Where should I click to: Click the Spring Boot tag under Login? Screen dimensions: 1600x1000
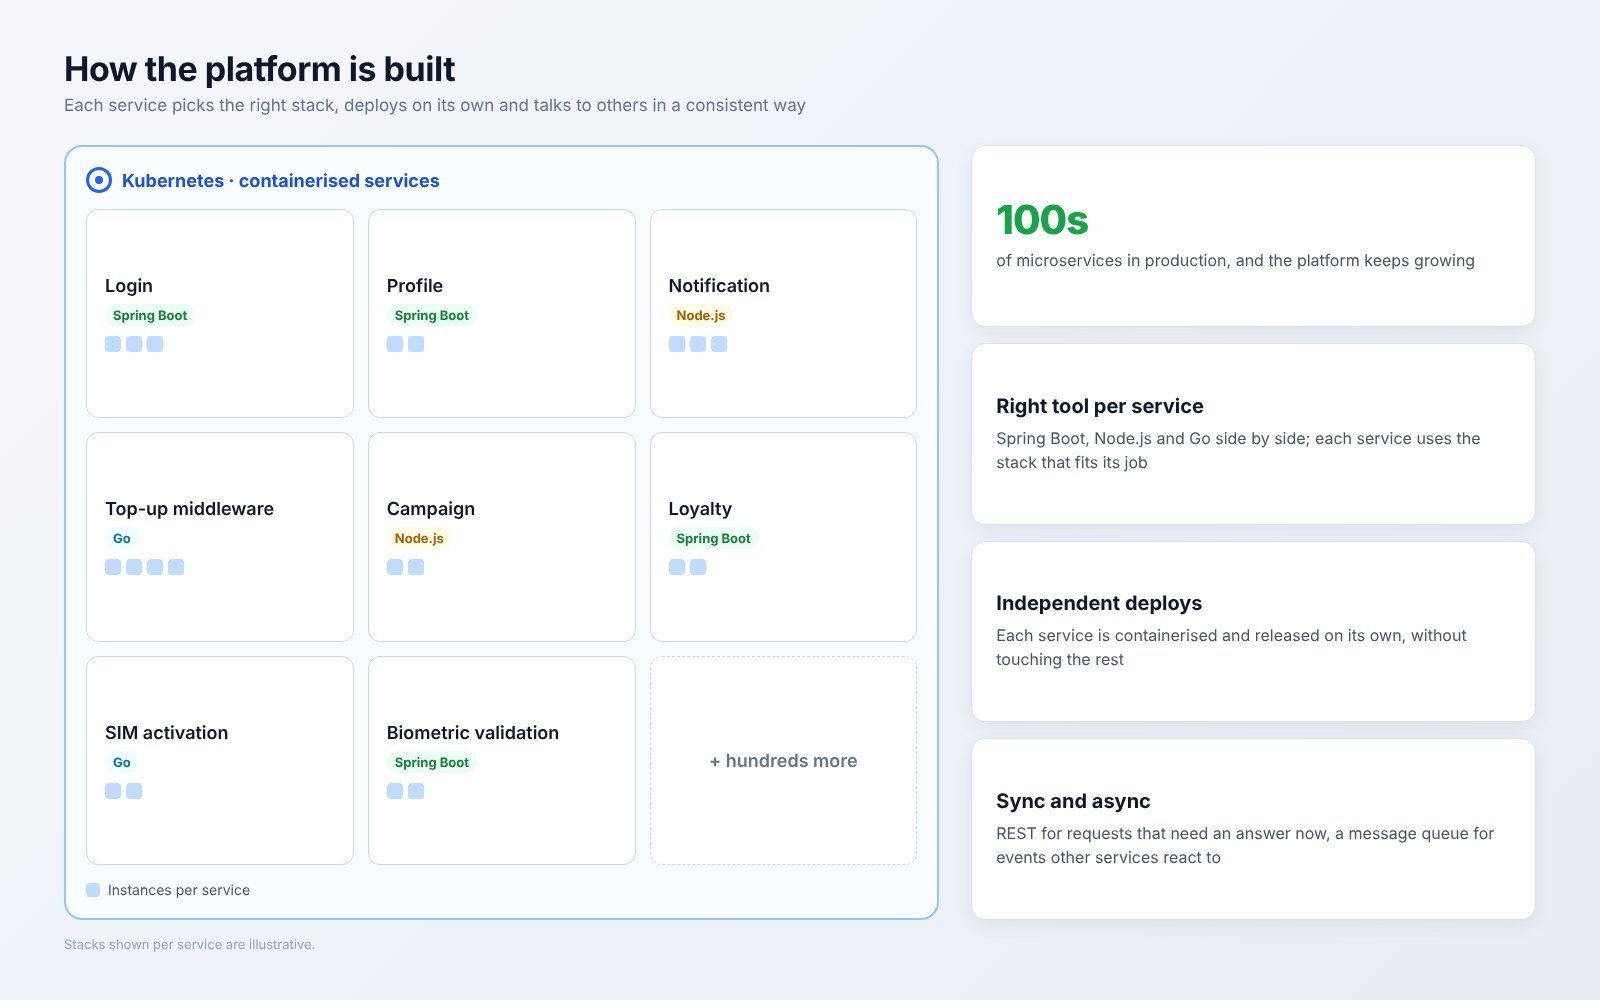[150, 315]
